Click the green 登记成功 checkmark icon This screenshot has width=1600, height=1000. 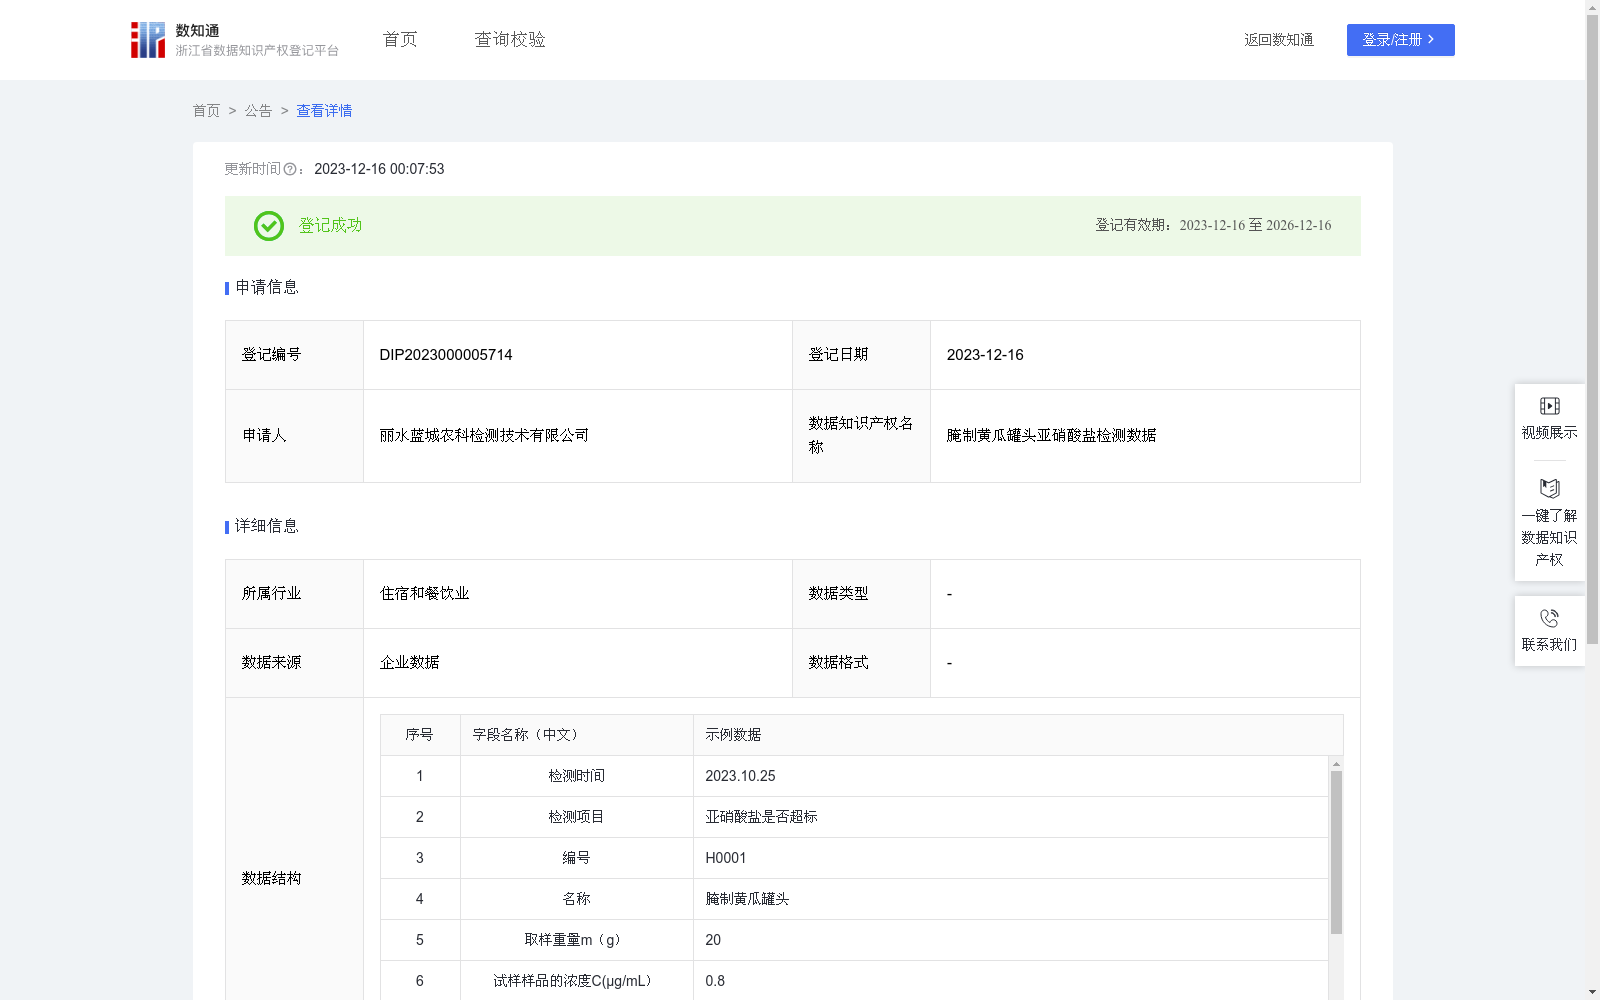tap(268, 226)
